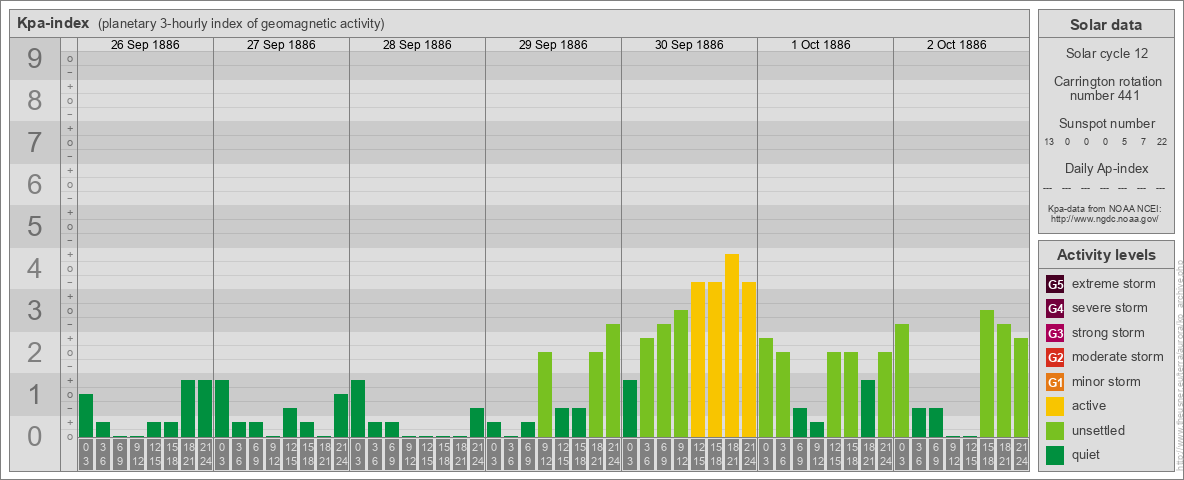The image size is (1184, 480).
Task: Click the 'Sunspot number' label
Action: tap(1106, 124)
